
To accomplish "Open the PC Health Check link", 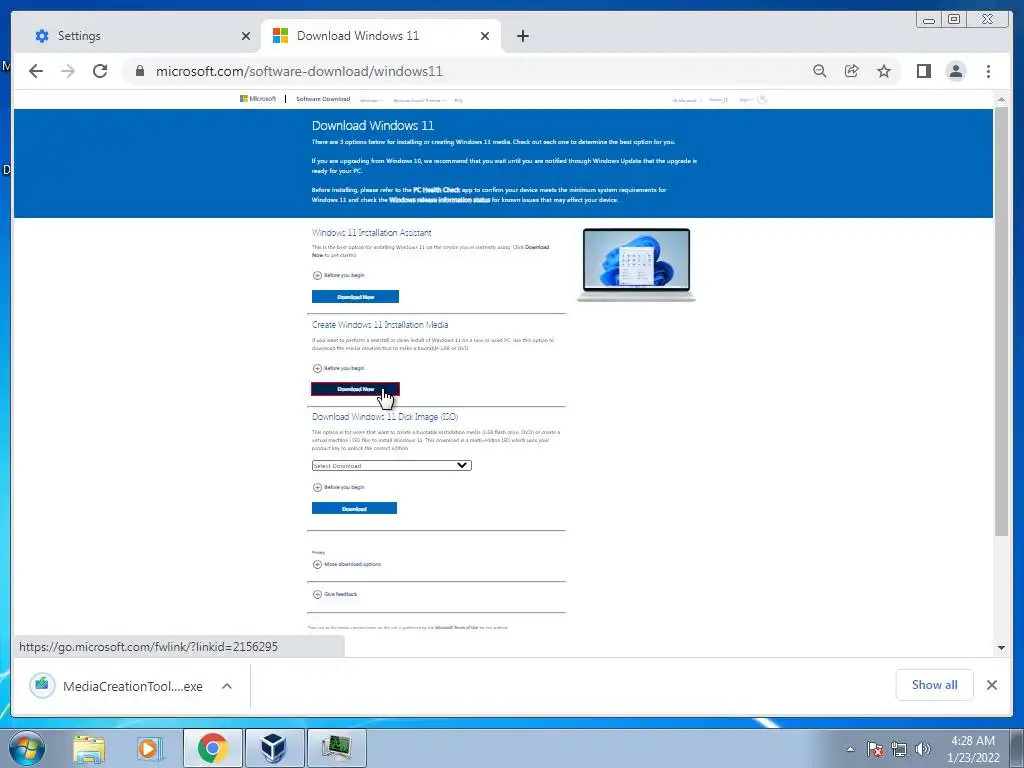I will [x=436, y=190].
